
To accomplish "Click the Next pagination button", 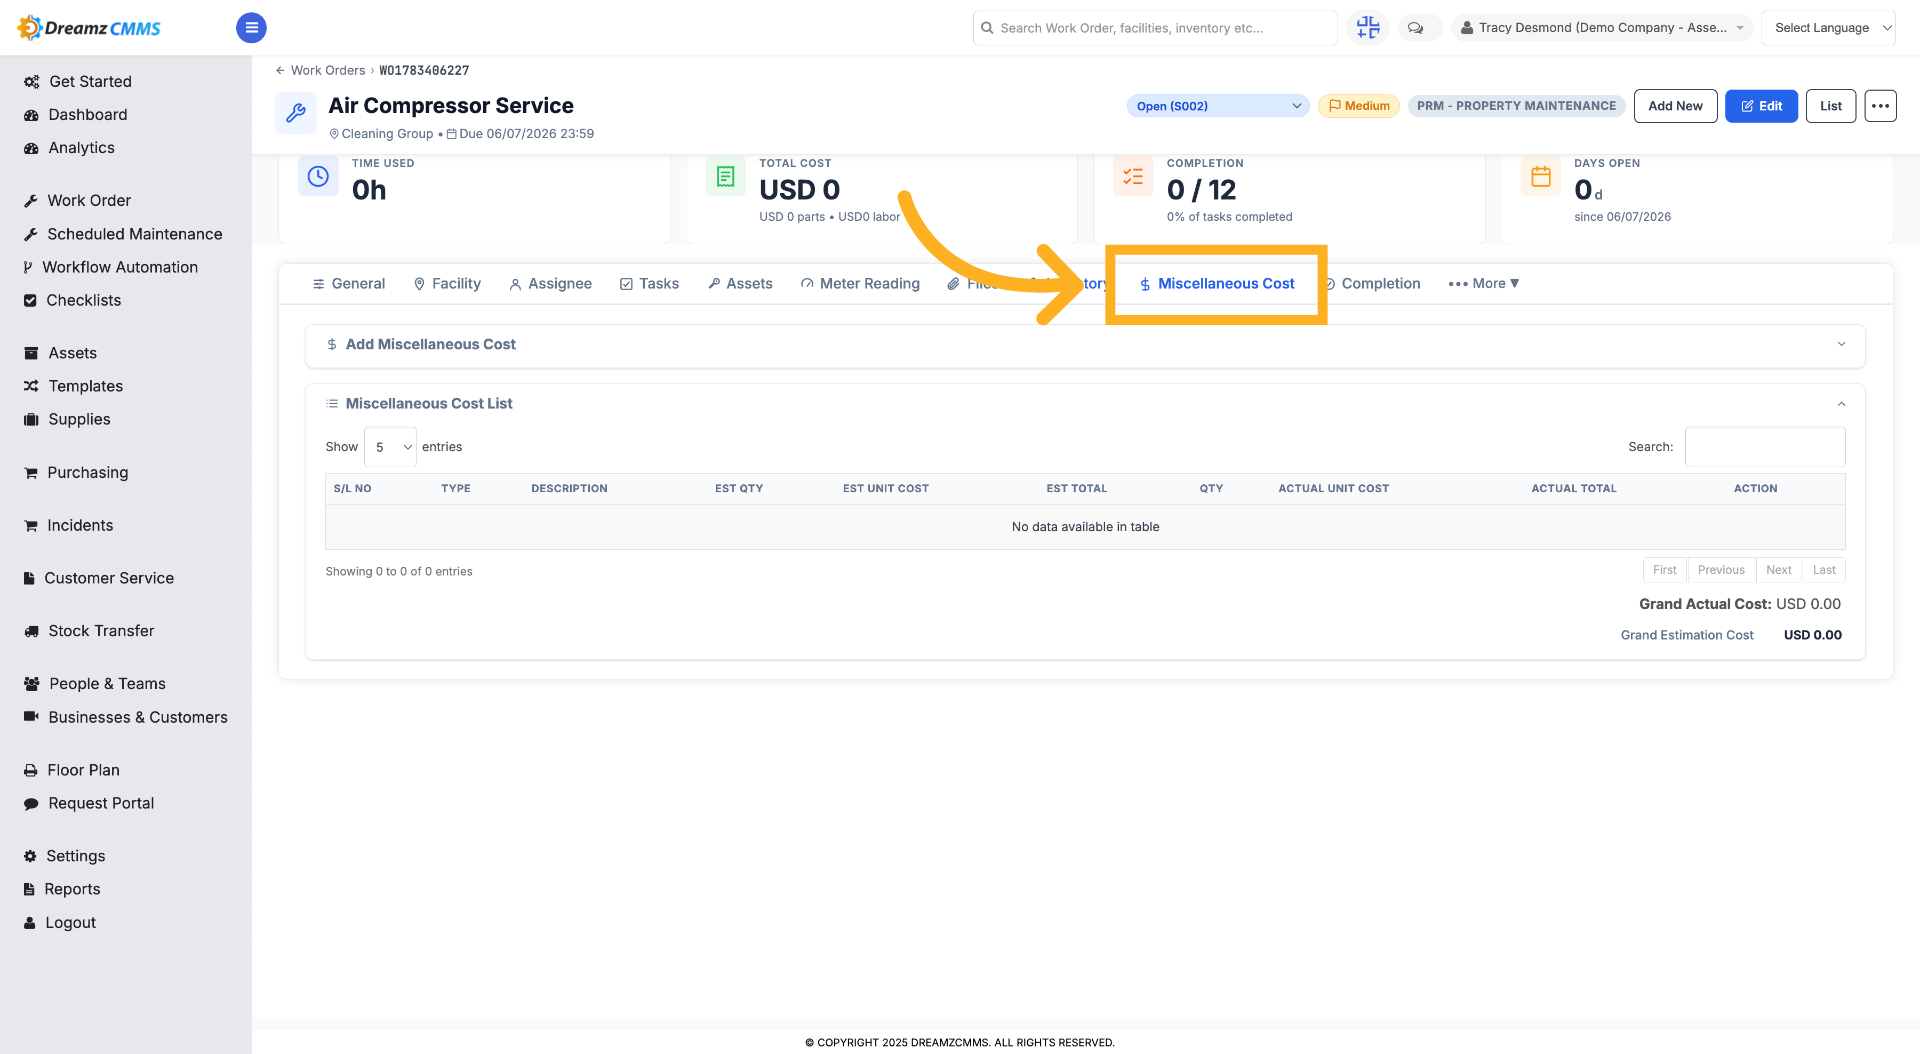I will [x=1778, y=570].
